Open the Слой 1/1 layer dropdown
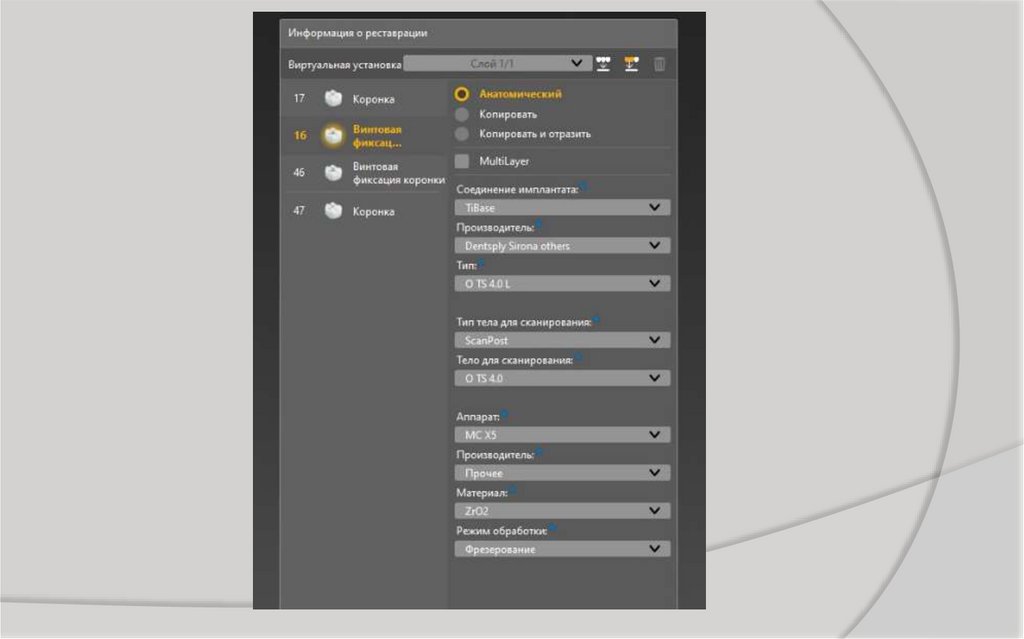 tap(498, 63)
